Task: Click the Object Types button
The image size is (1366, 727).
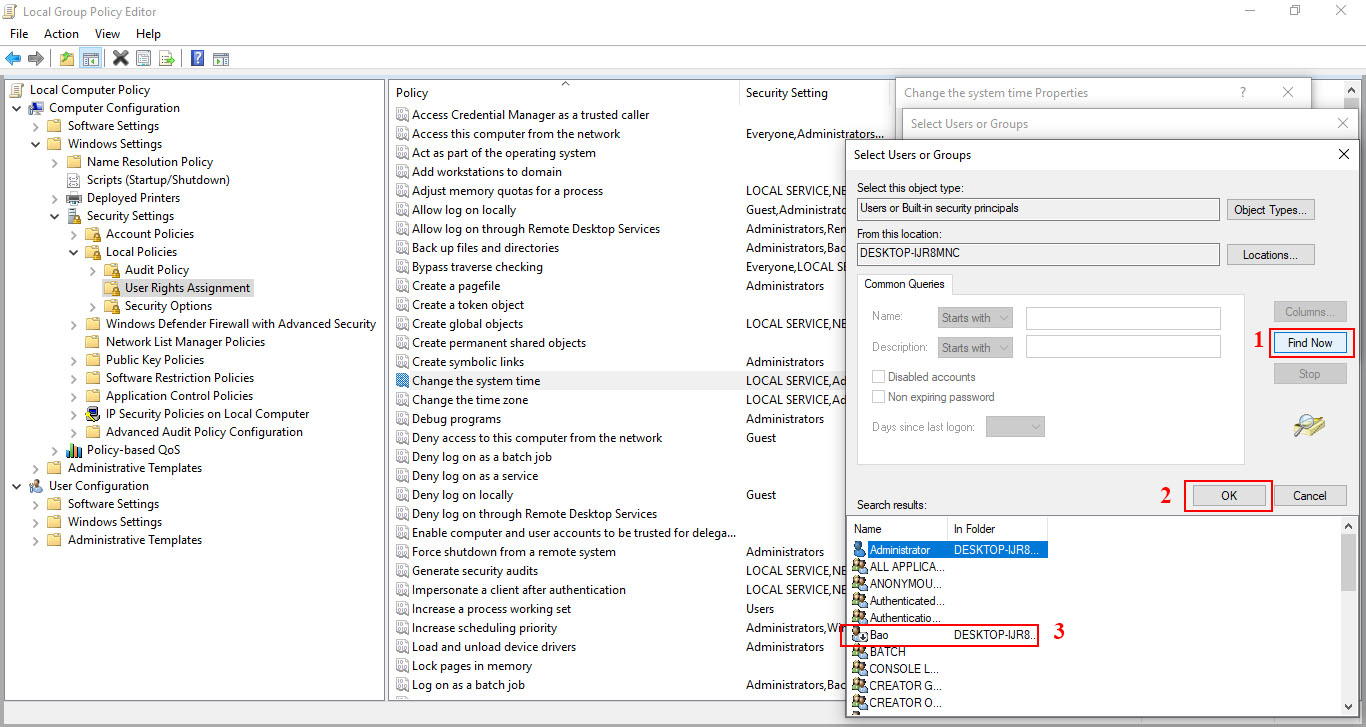Action: [x=1271, y=210]
